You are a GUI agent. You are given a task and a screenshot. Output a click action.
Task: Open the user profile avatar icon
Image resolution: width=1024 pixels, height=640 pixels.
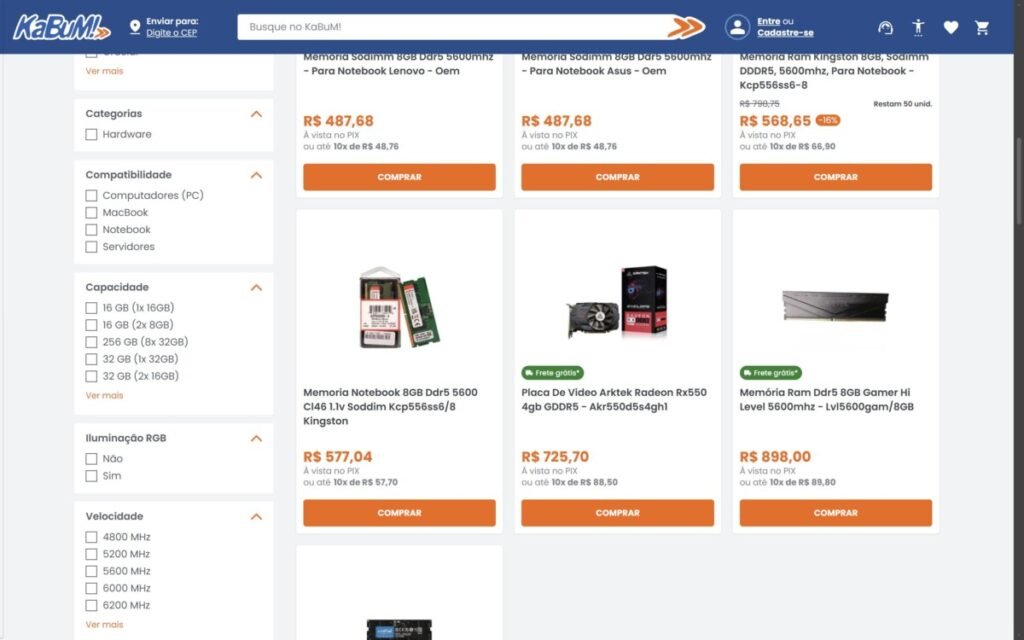(x=737, y=27)
